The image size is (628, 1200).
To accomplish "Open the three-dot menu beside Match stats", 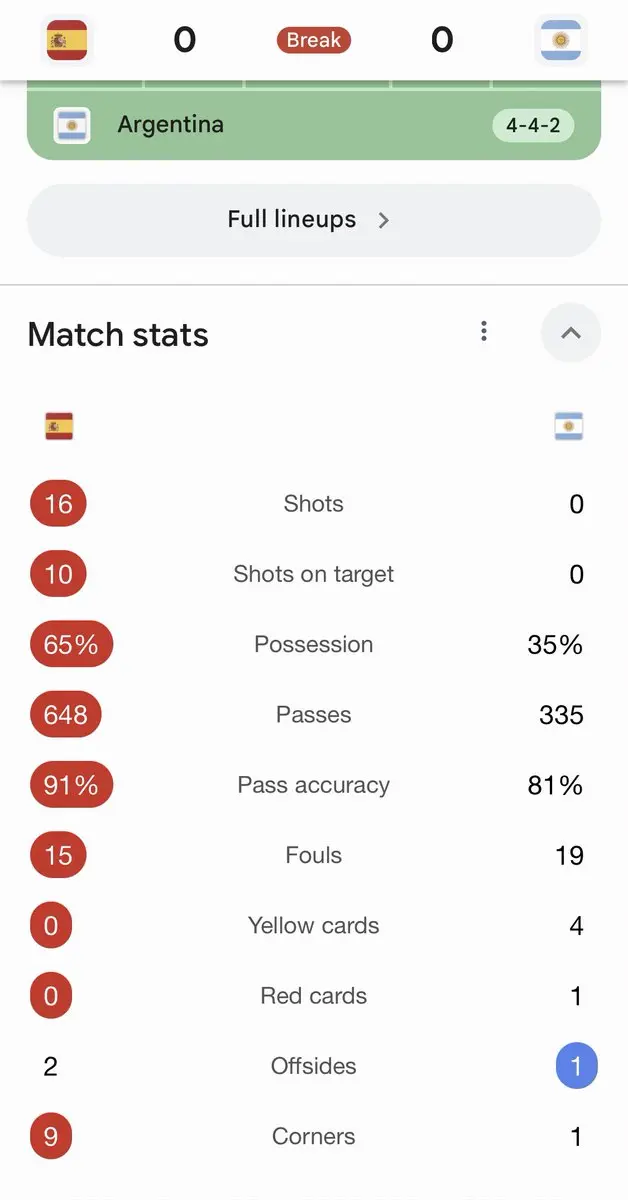I will [x=484, y=331].
